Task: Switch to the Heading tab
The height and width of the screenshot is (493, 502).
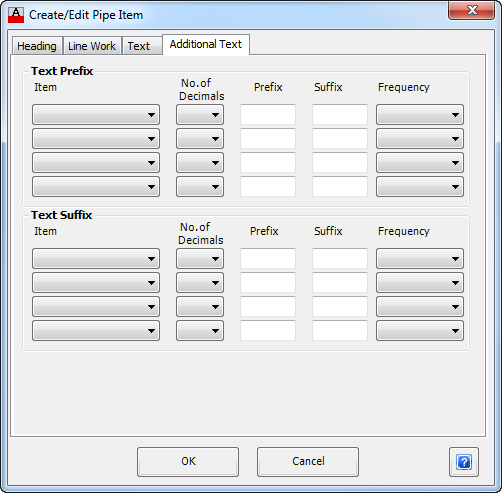Action: 37,46
